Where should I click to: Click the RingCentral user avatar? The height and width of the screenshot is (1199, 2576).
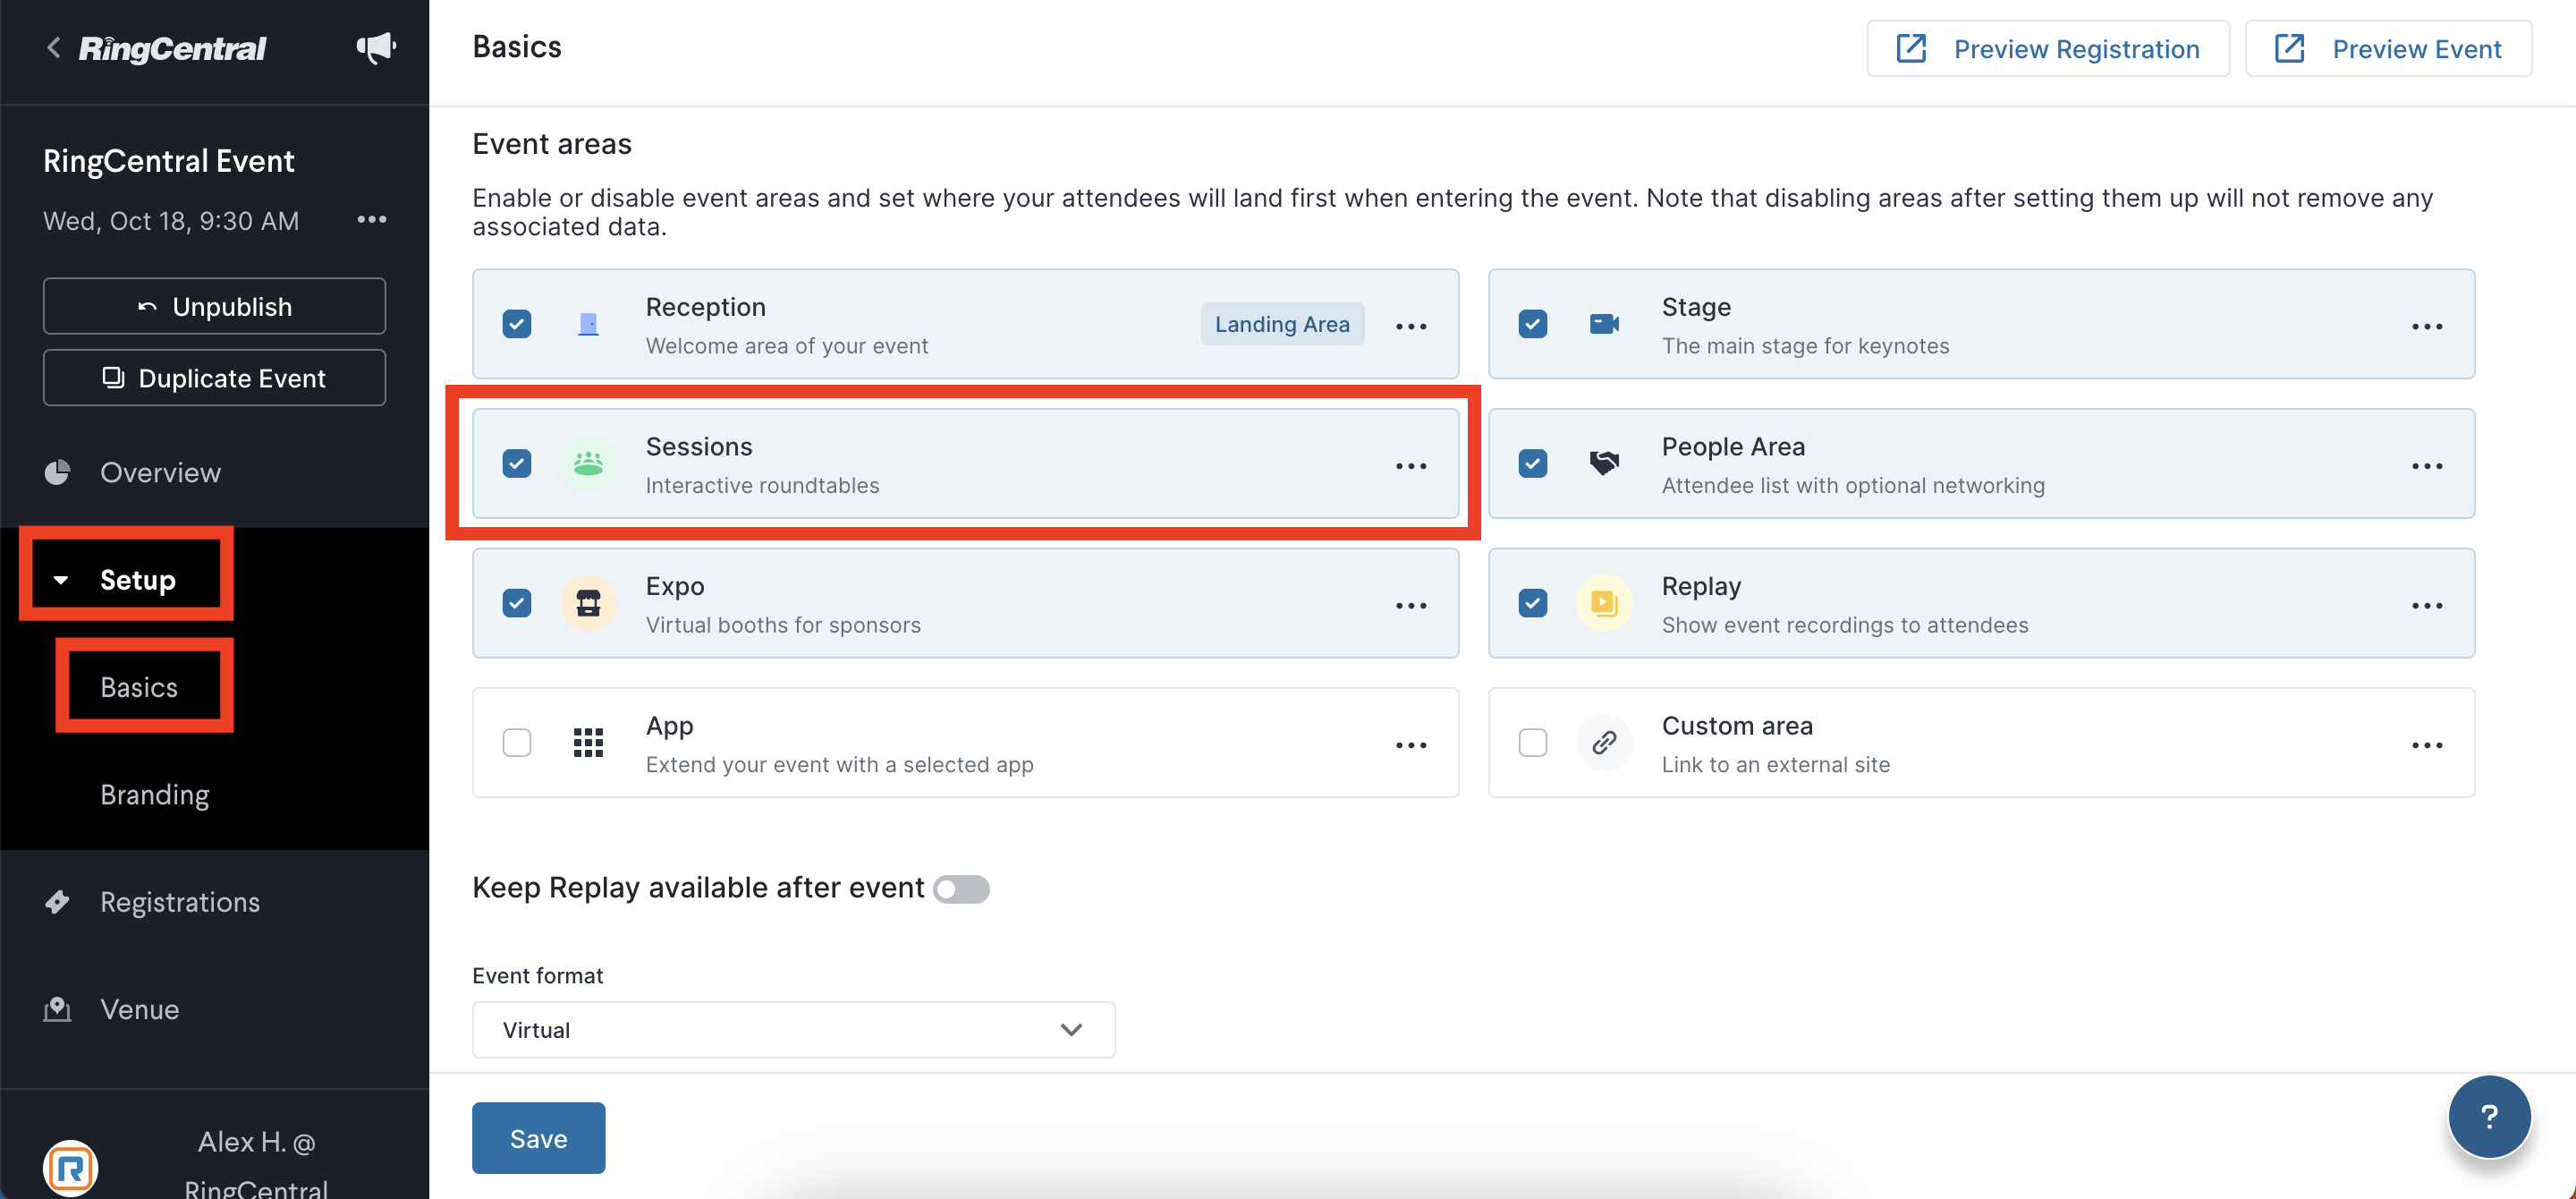coord(70,1167)
